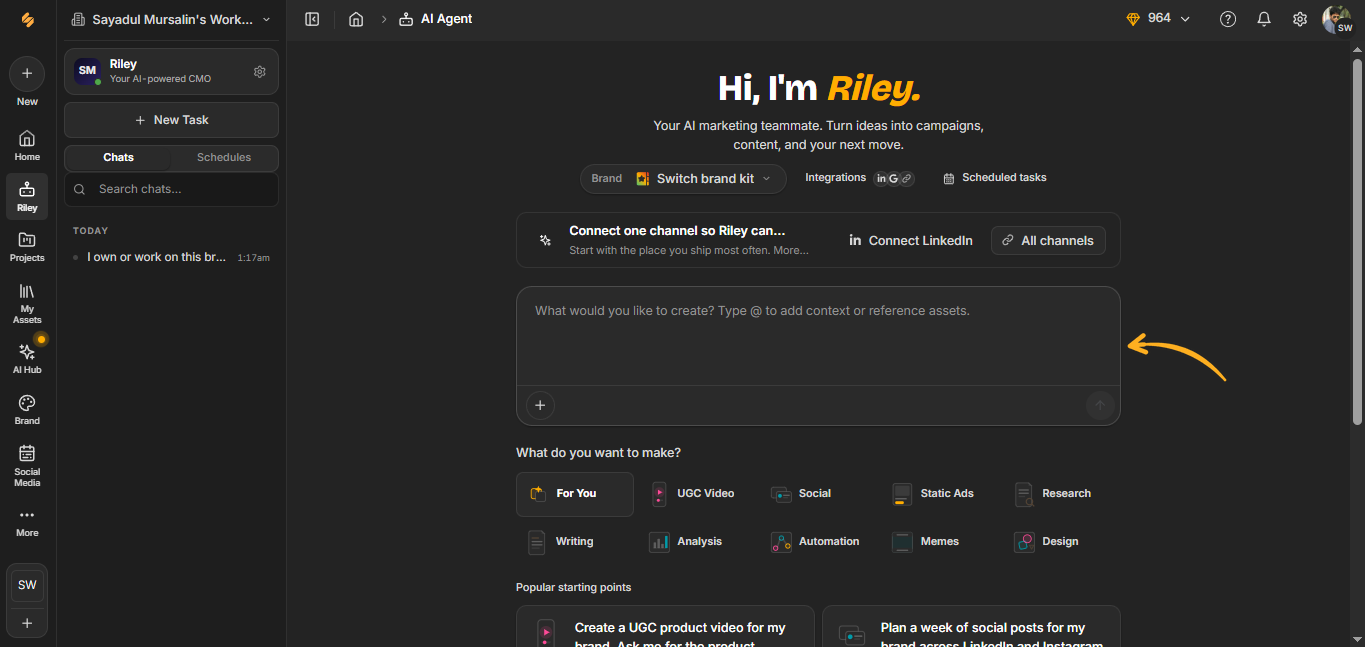
Task: Click the Search chats field
Action: (x=171, y=189)
